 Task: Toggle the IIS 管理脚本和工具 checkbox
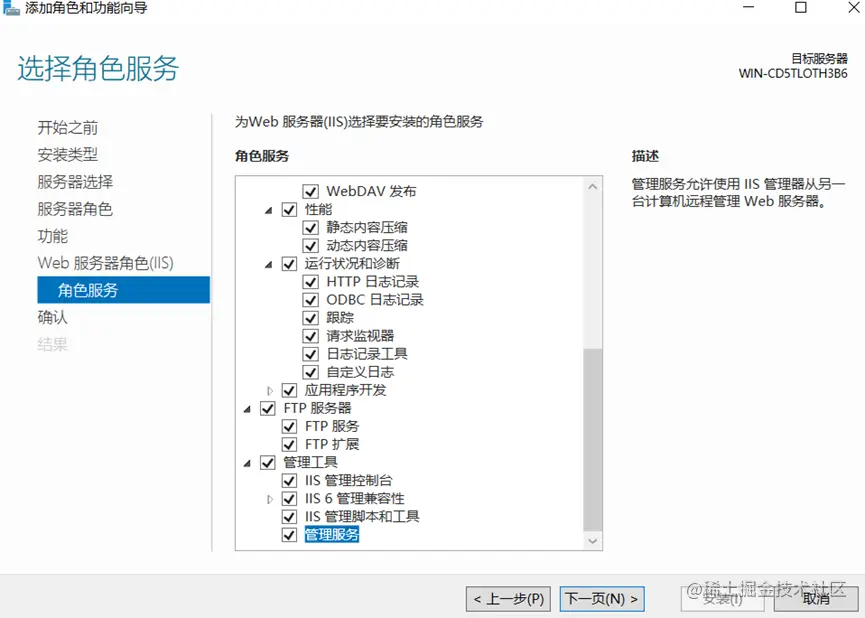click(289, 517)
